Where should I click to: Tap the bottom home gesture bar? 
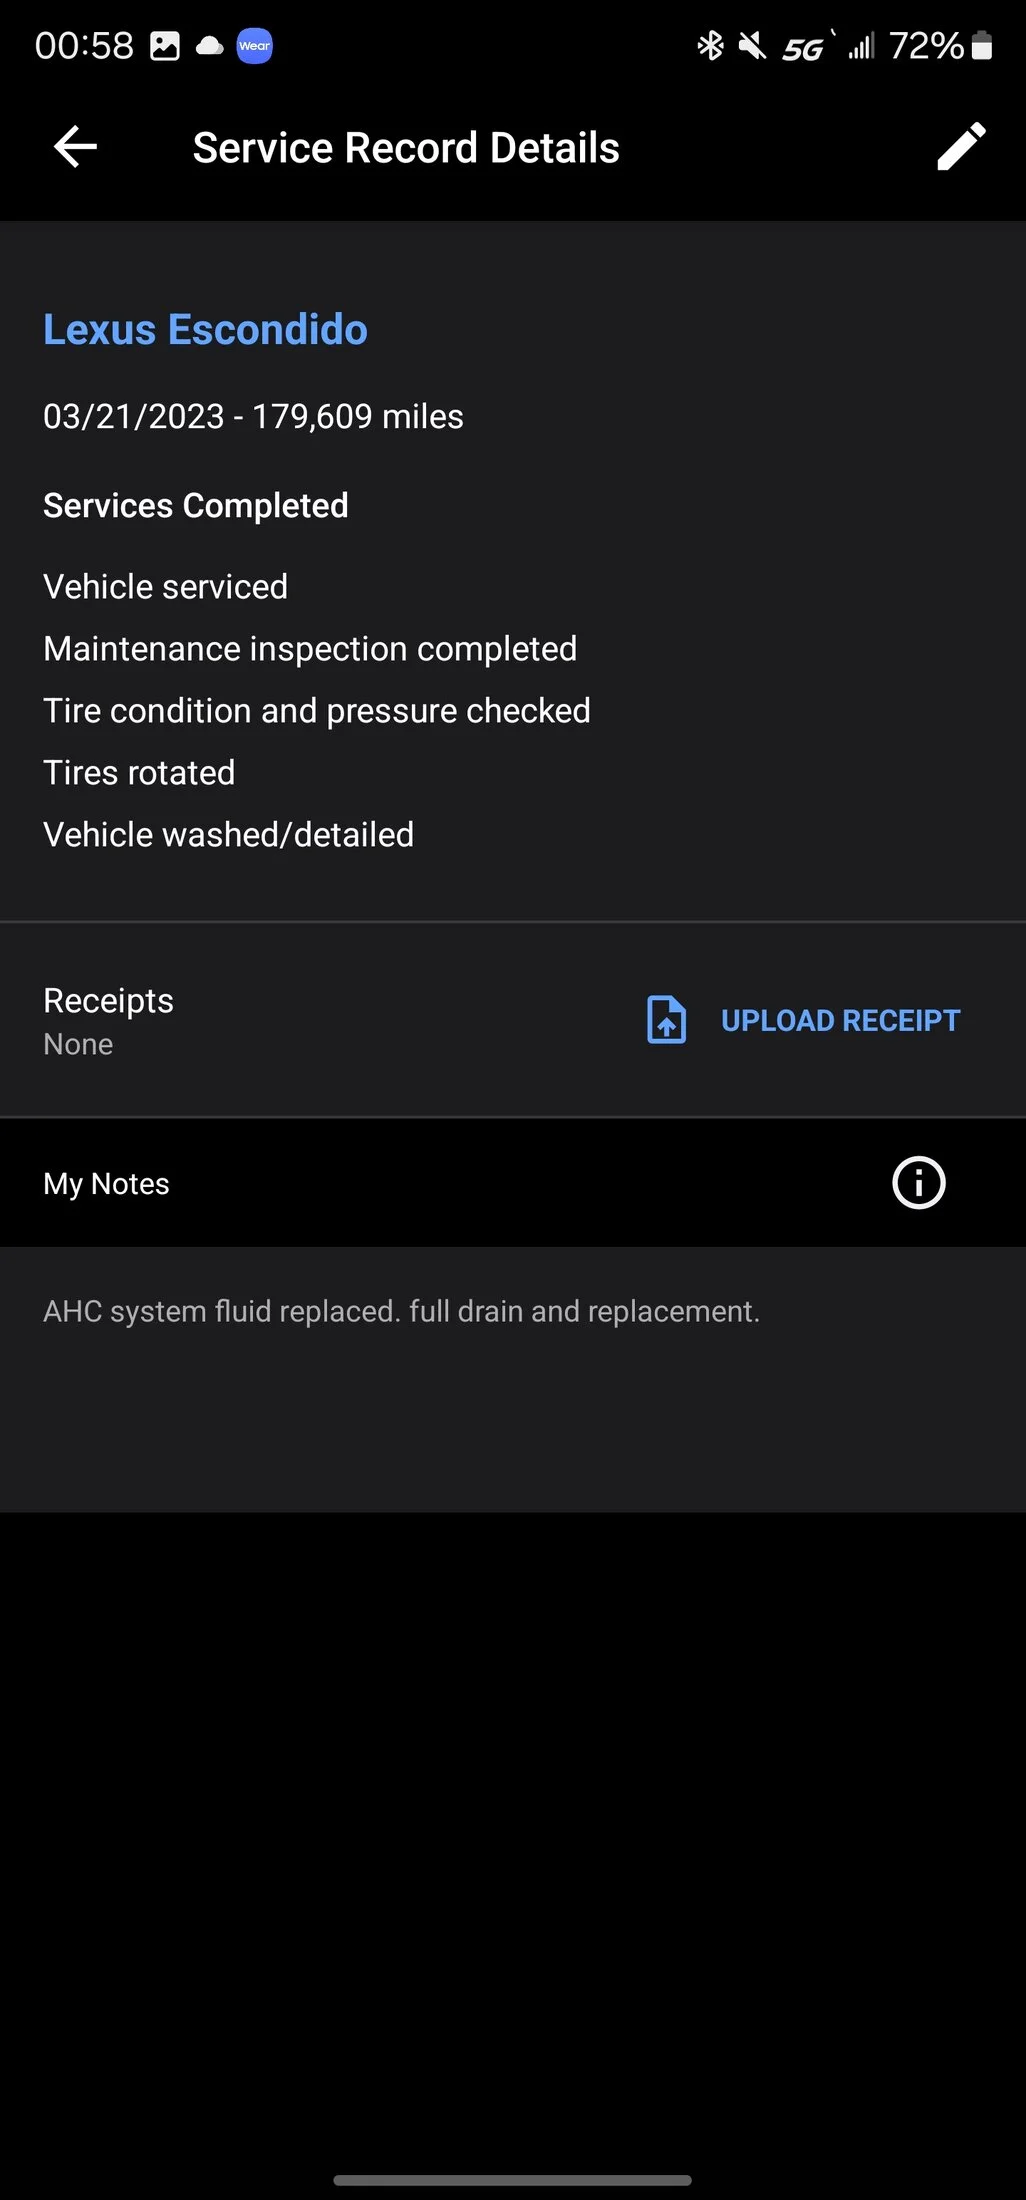(x=512, y=2180)
